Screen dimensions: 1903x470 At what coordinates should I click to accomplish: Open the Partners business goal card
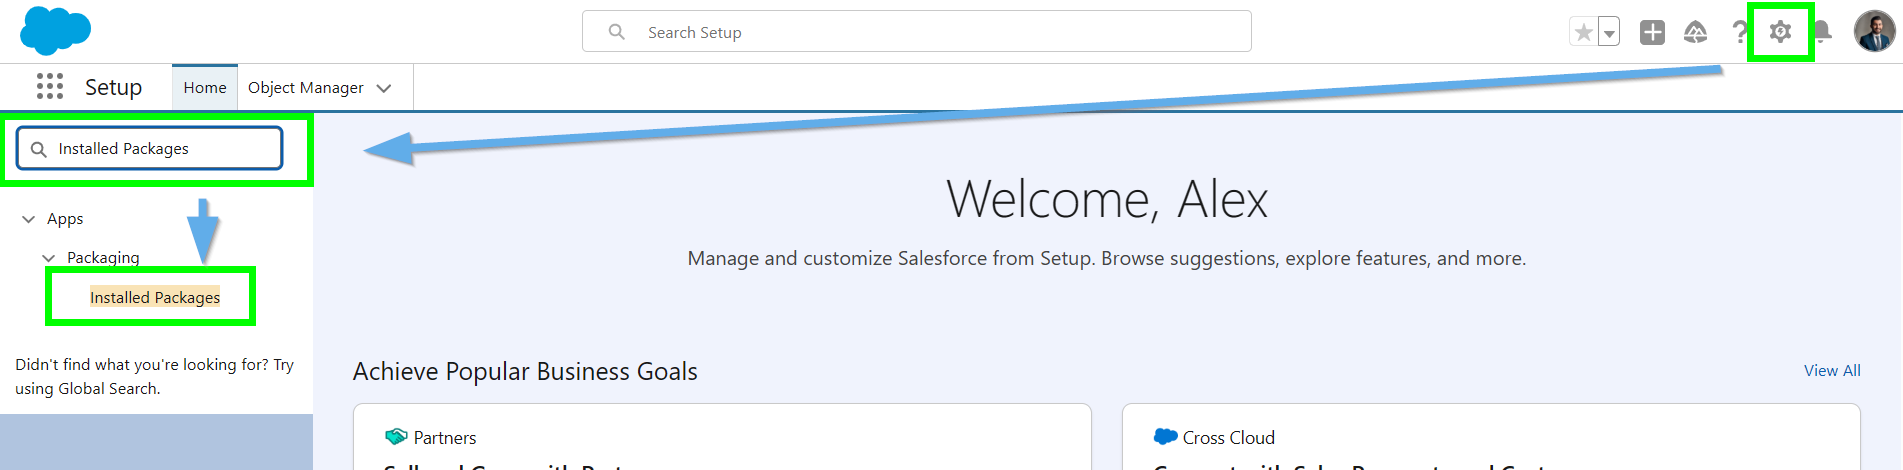pos(721,438)
